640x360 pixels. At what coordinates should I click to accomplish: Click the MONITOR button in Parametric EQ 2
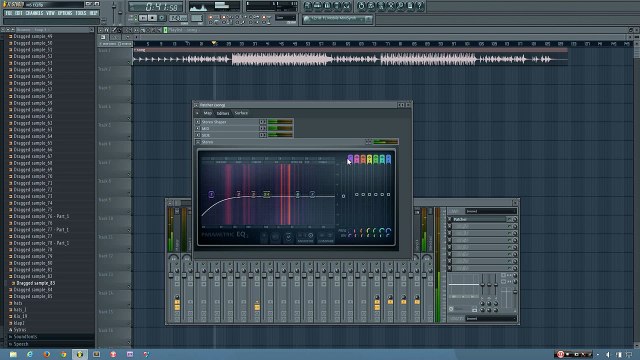pos(306,238)
